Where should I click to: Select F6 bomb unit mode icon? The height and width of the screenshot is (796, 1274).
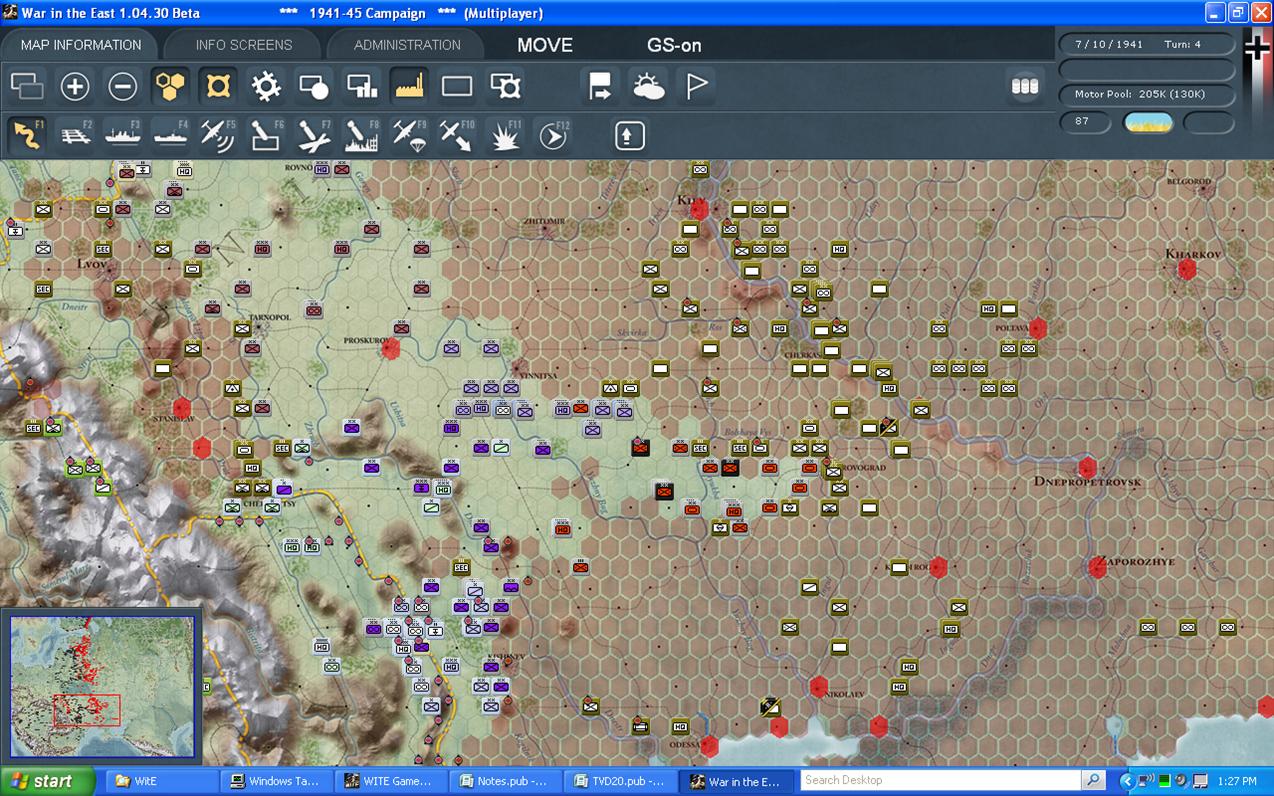(266, 135)
